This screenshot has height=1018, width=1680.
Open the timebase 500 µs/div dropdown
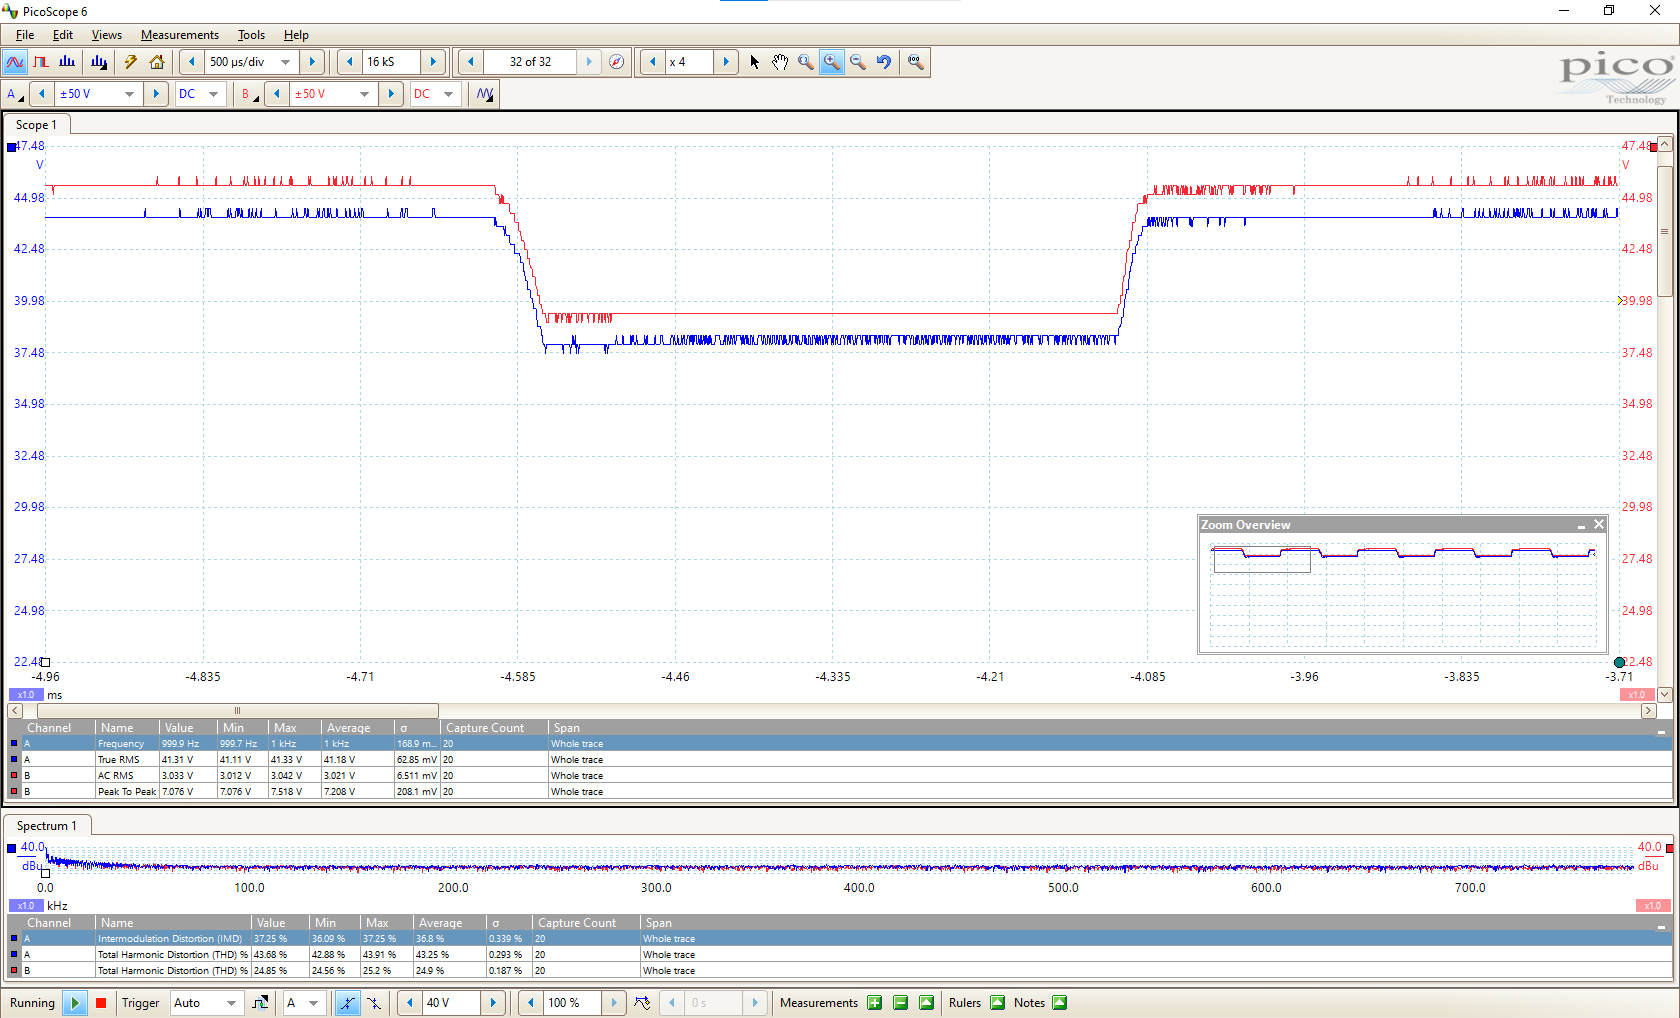(286, 62)
